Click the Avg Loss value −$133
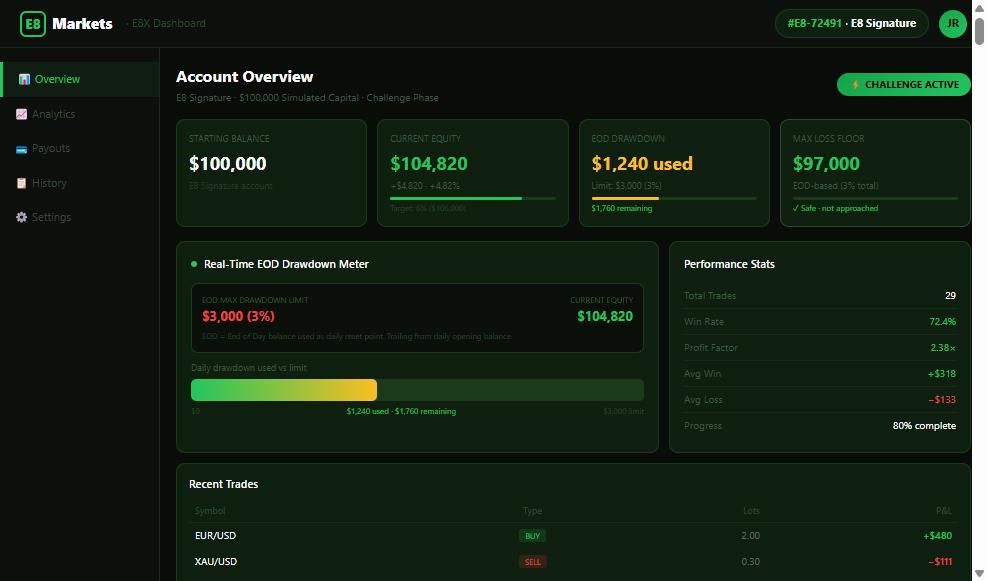987x581 pixels. point(942,400)
